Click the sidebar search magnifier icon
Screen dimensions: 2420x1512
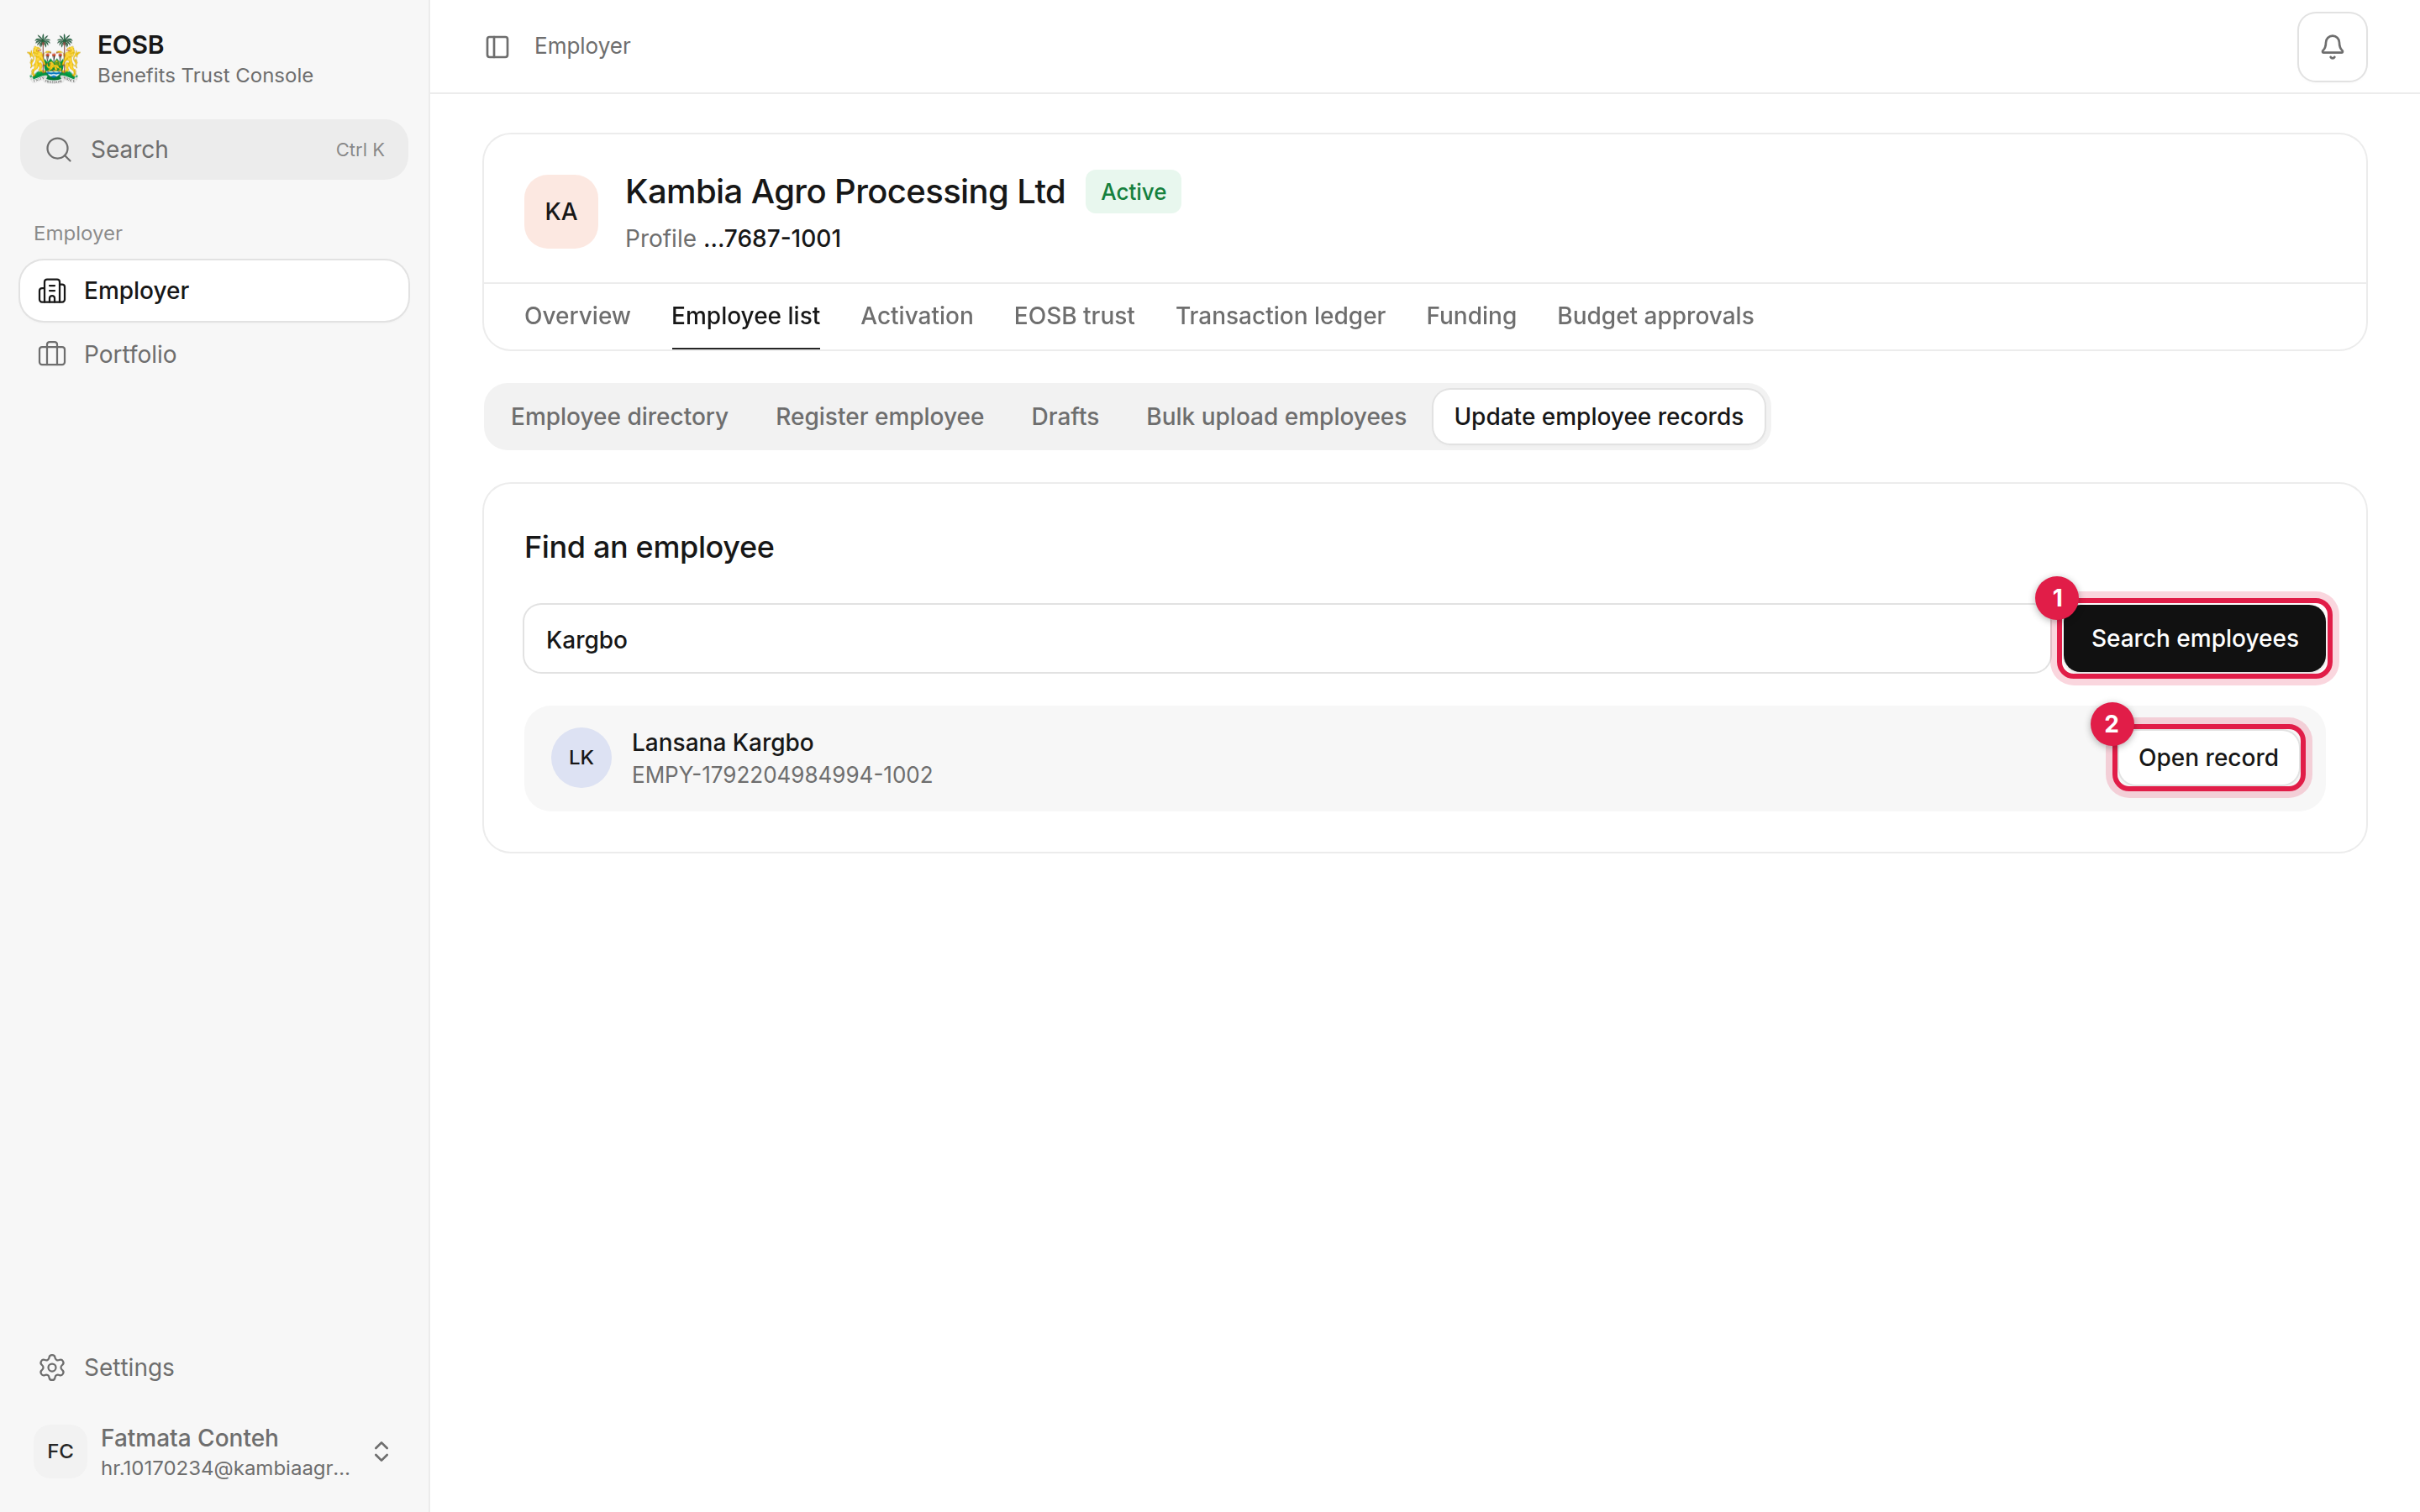pos(59,150)
